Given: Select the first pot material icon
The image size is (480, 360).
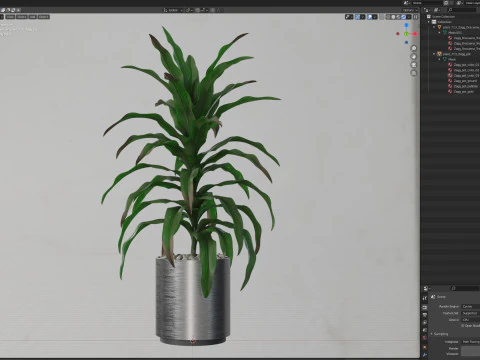Looking at the screenshot, I should (x=450, y=65).
